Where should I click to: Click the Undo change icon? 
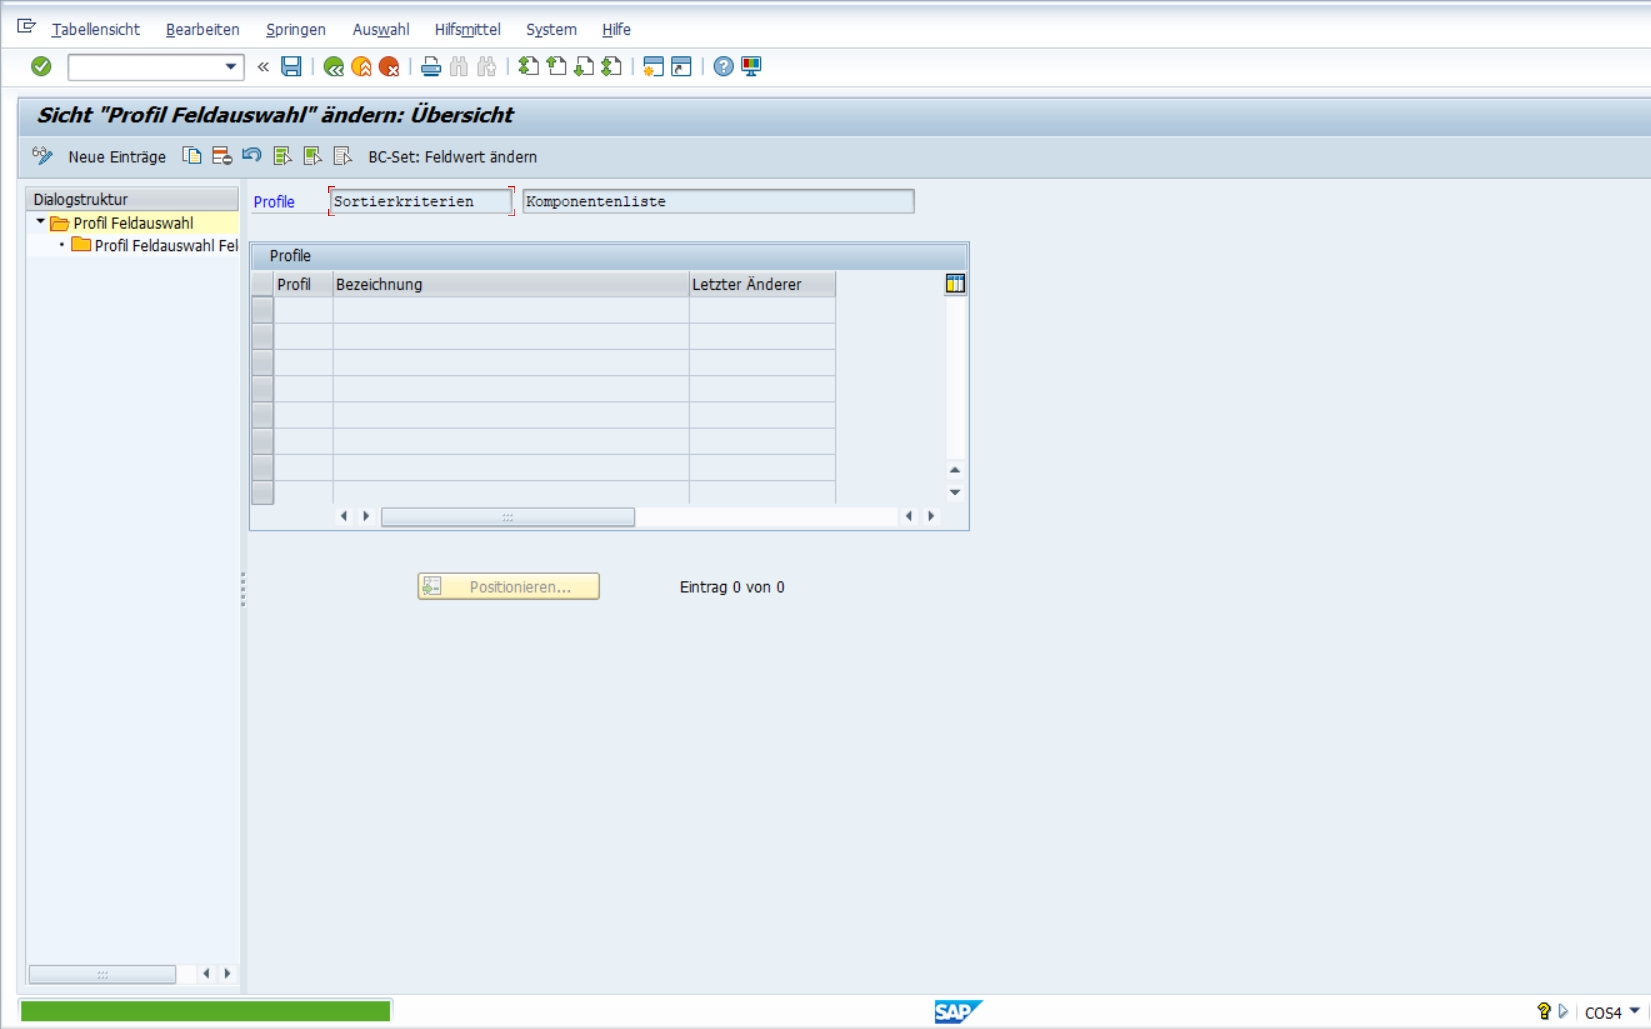(251, 156)
